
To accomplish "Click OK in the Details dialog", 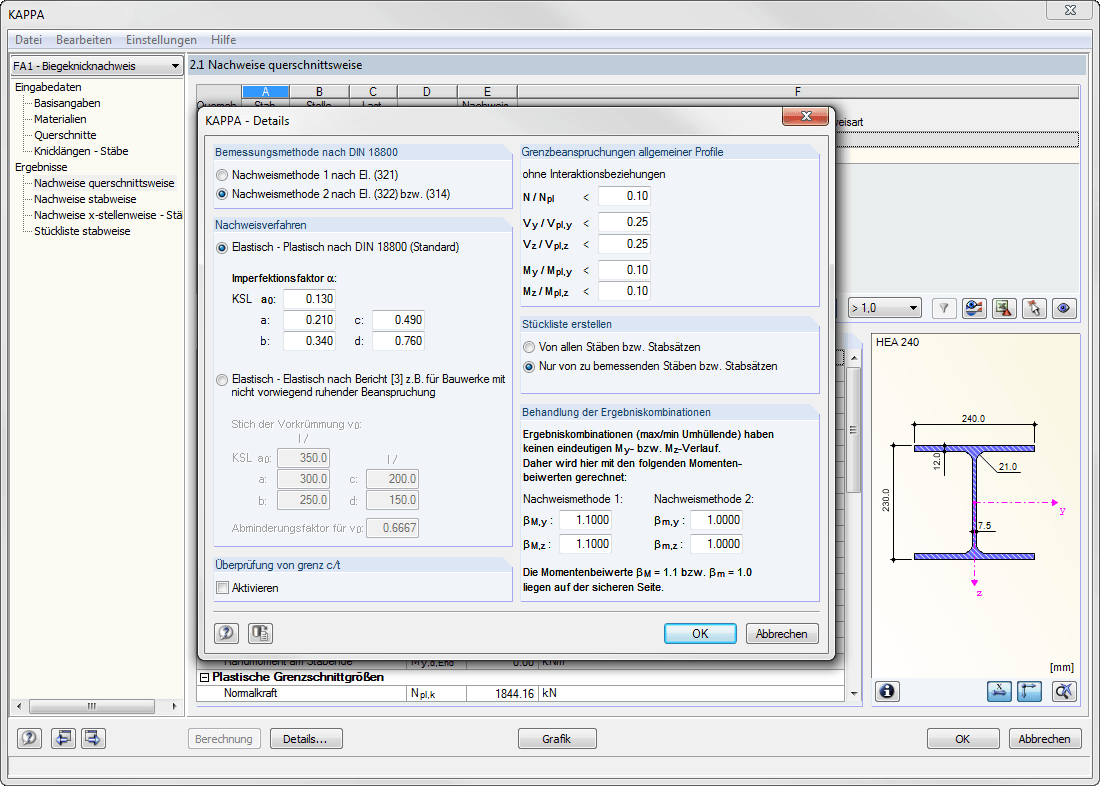I will 700,634.
